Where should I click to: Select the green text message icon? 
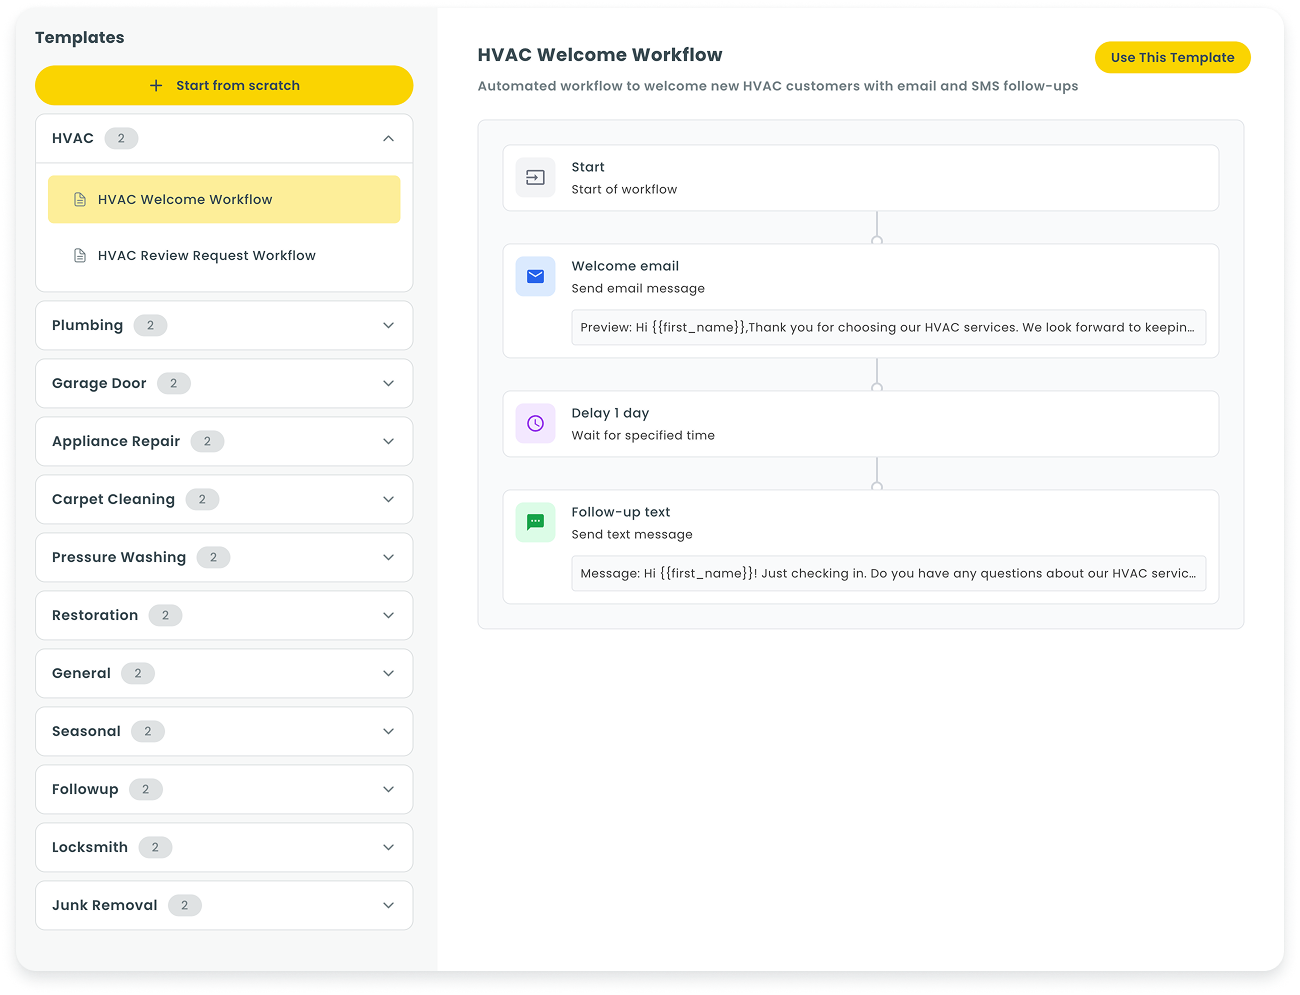(535, 522)
